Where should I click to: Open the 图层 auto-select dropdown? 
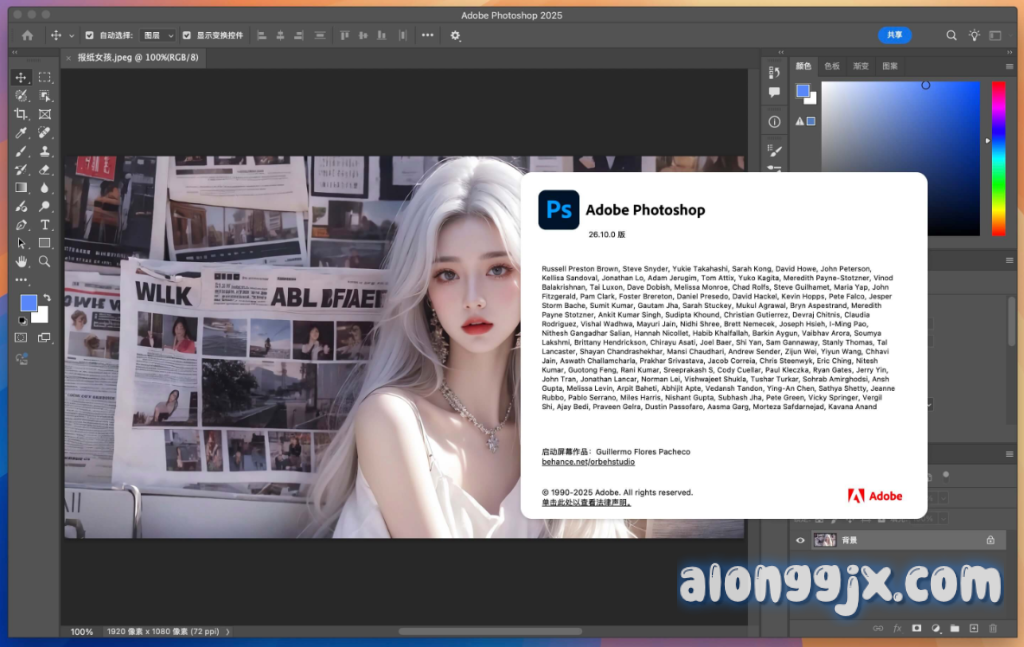click(x=158, y=35)
